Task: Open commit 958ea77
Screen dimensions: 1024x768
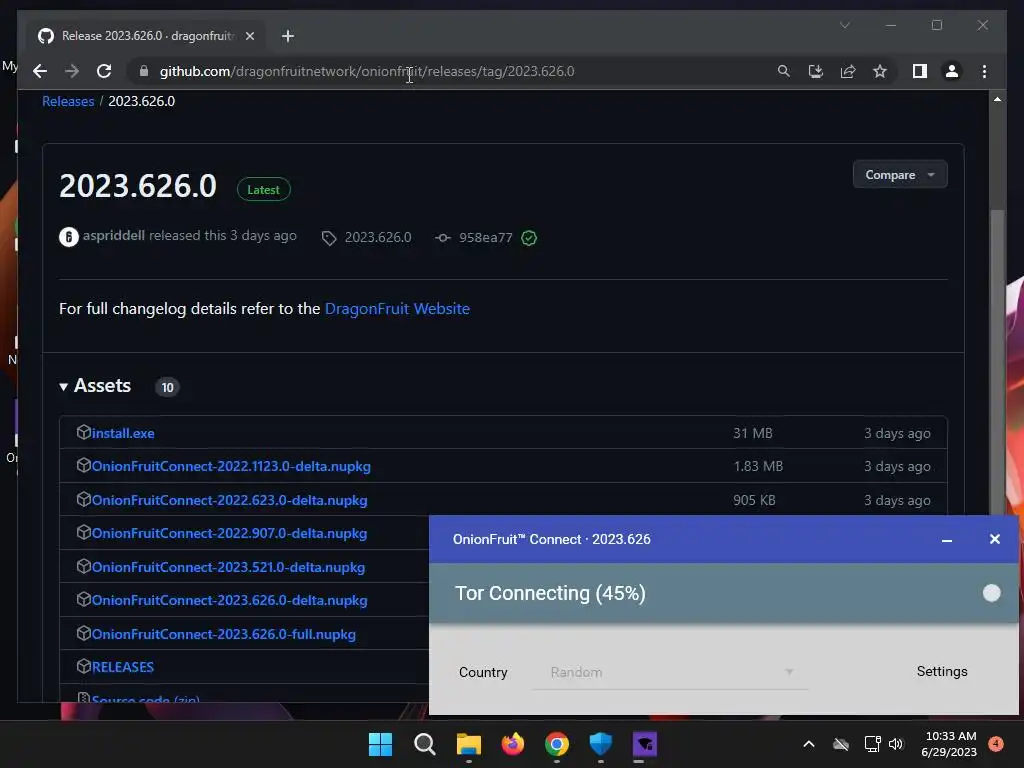Action: 485,238
